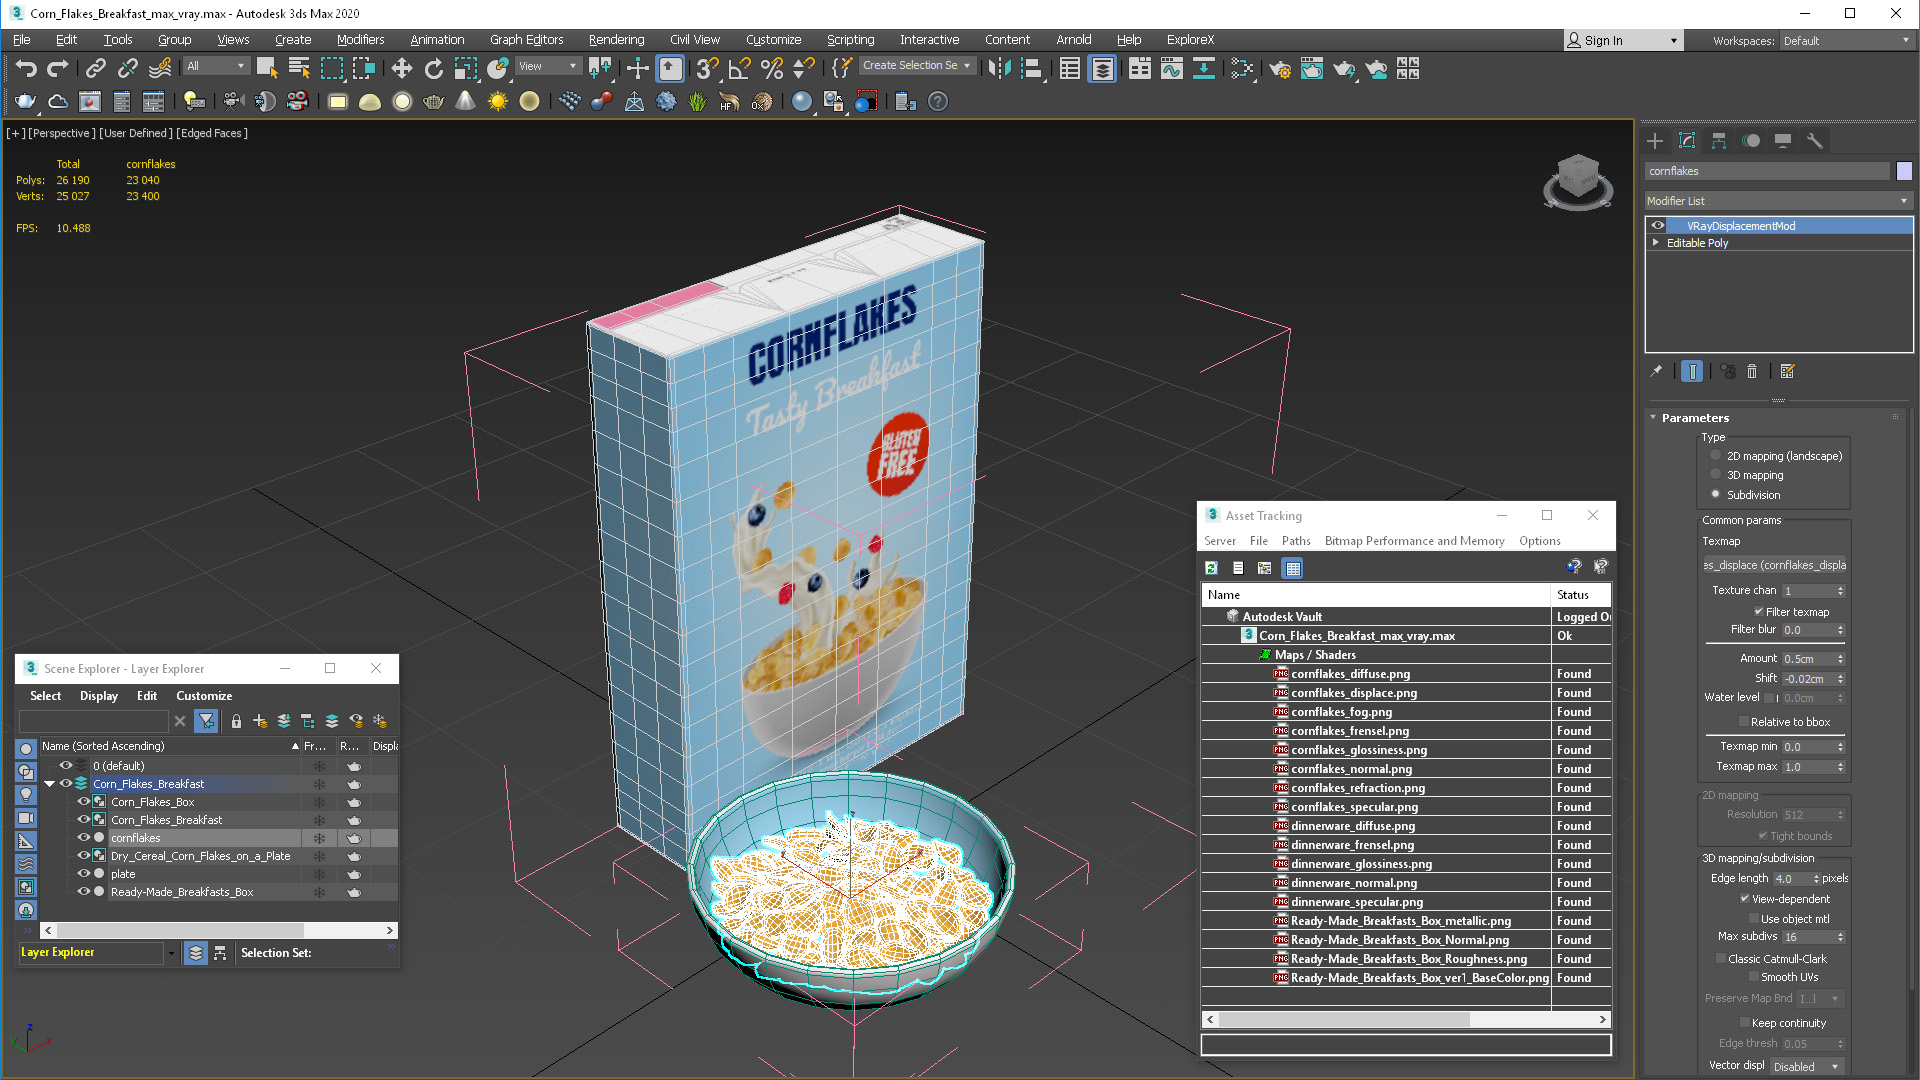Toggle the View-dependent checkbox
1920x1080 pixels.
tap(1744, 899)
